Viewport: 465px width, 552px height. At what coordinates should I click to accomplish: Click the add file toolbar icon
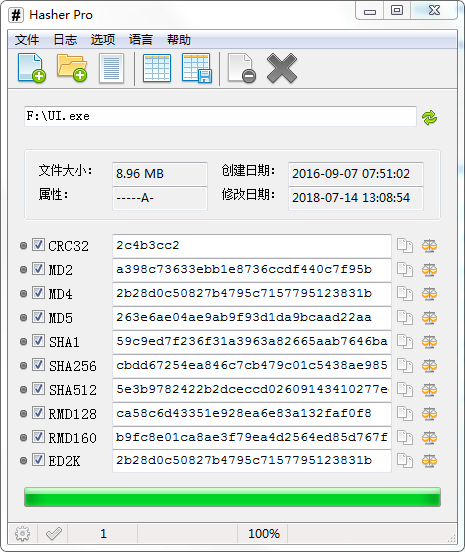pyautogui.click(x=32, y=68)
